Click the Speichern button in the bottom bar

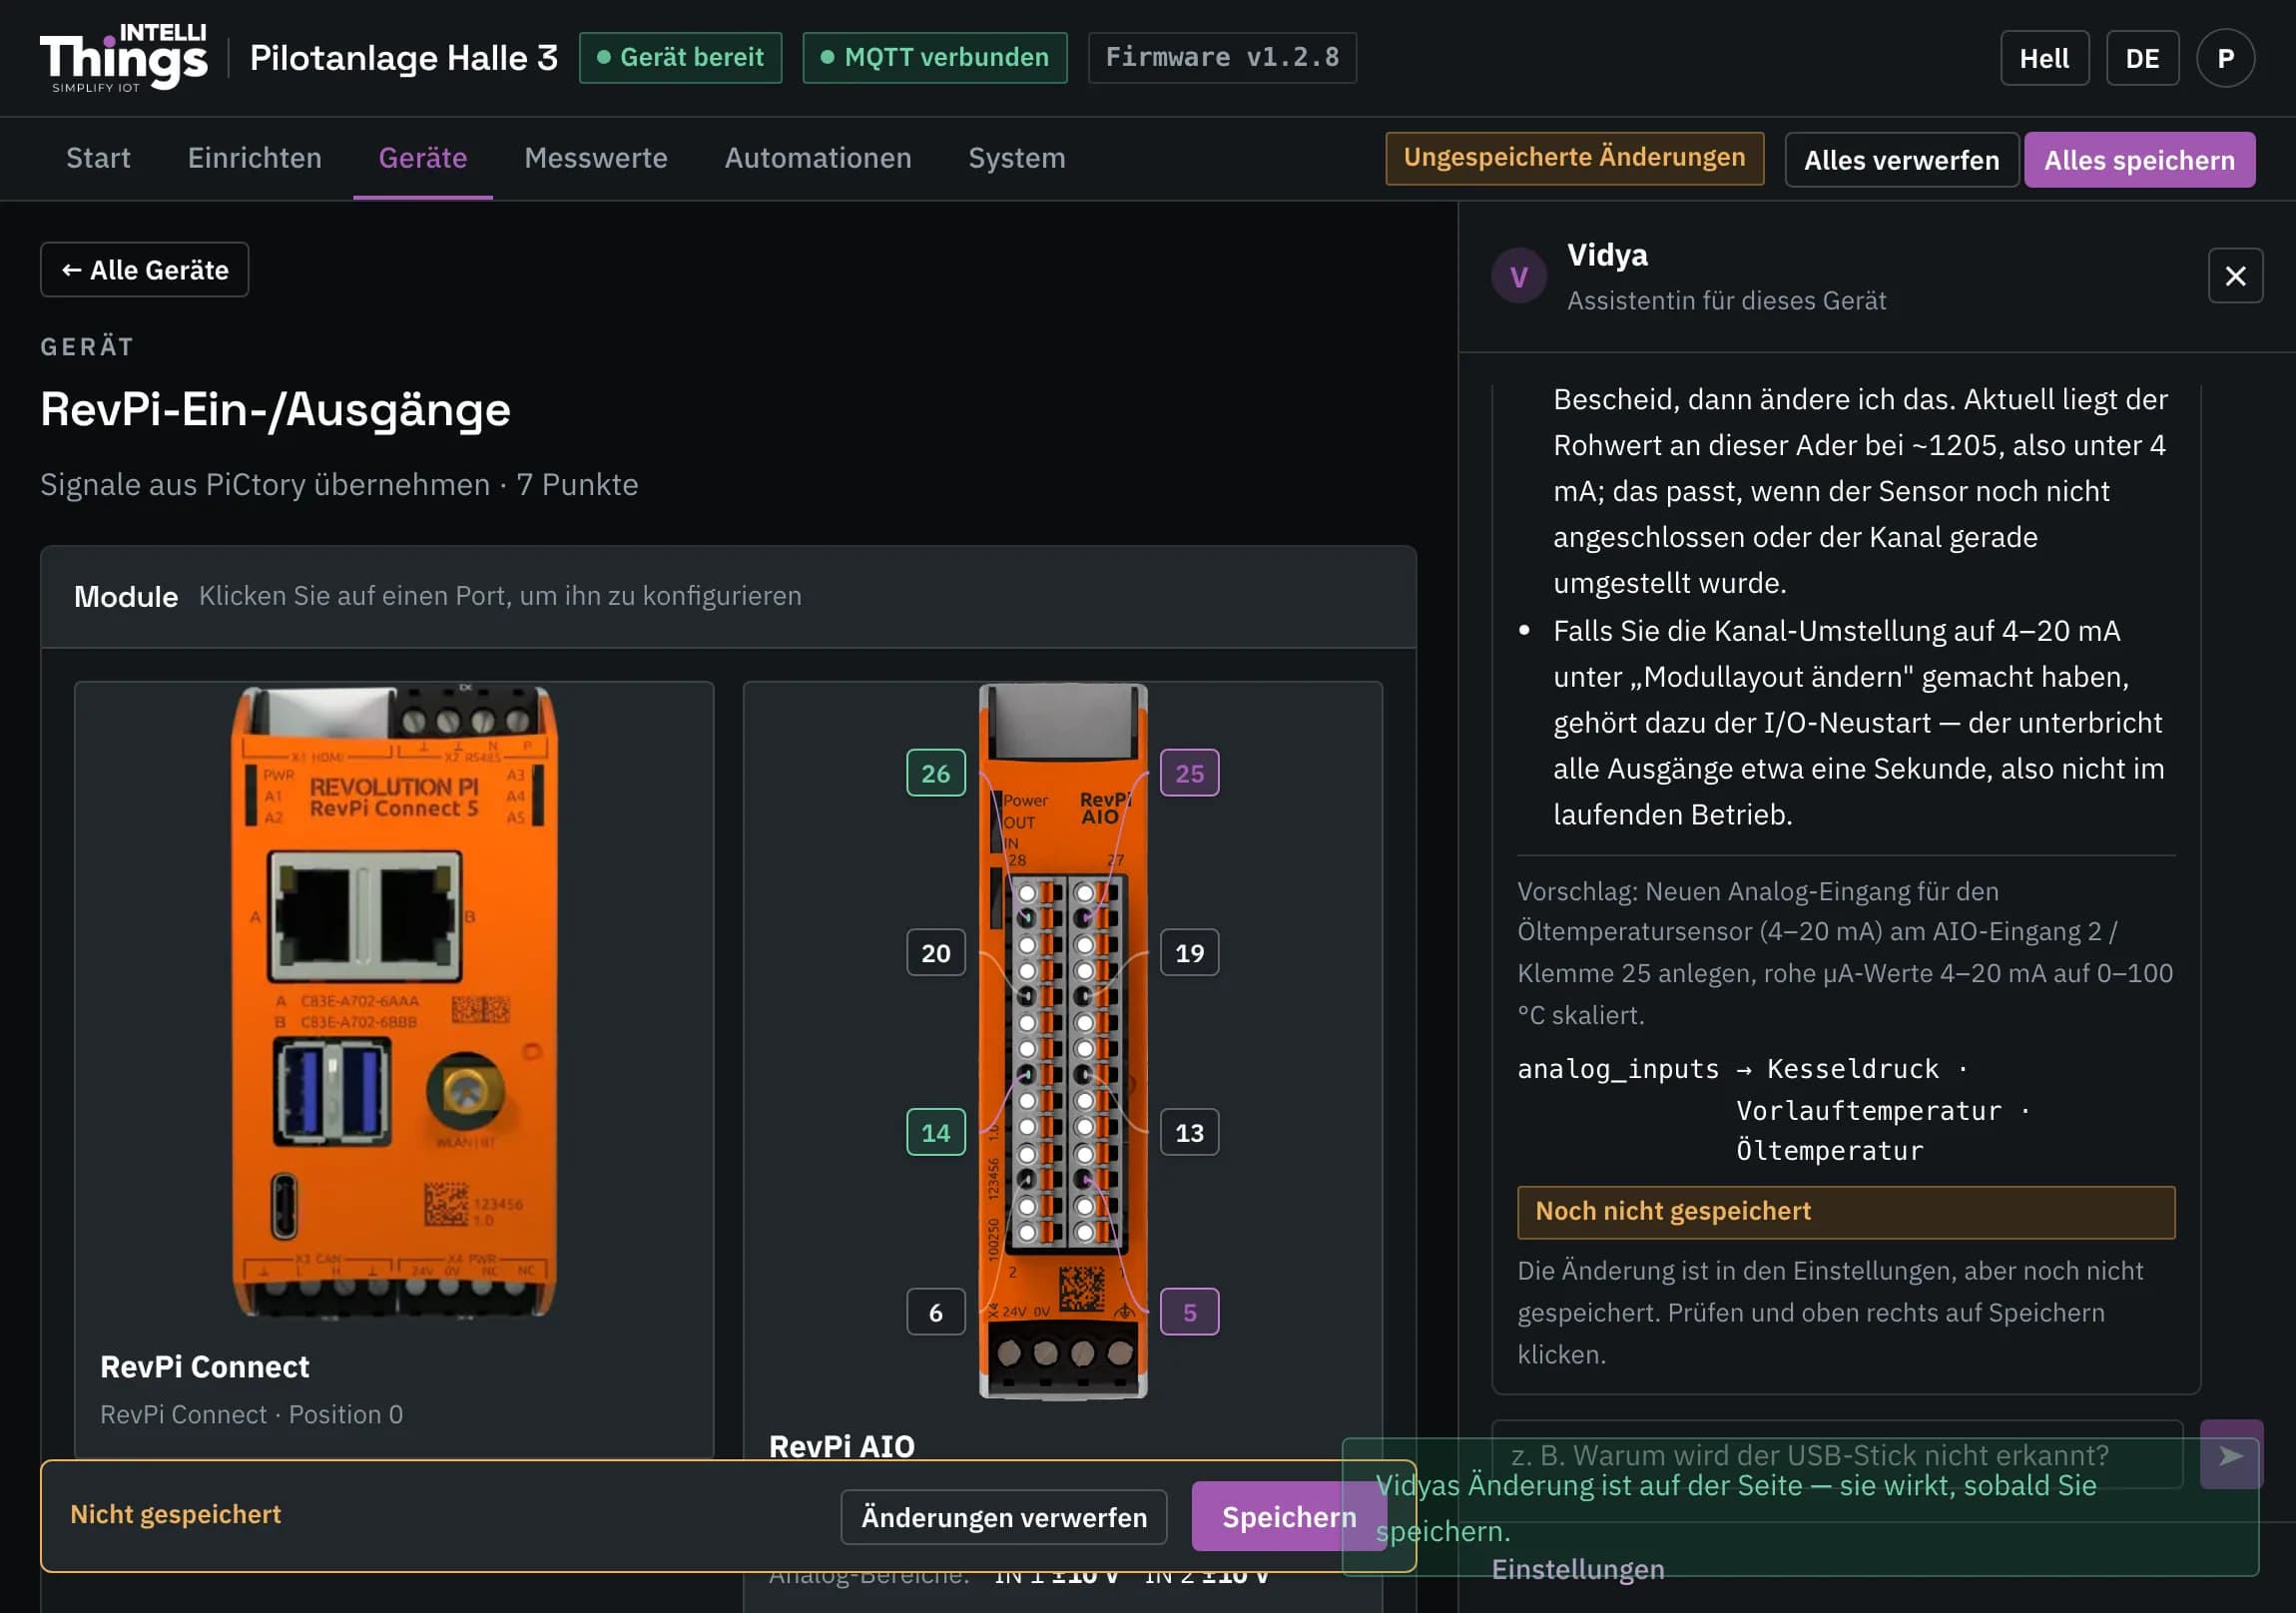pos(1289,1517)
